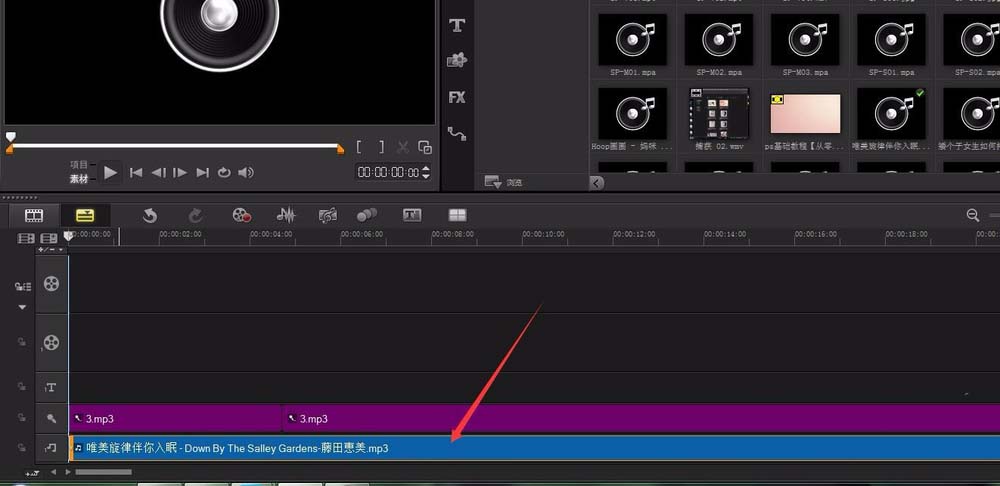Image resolution: width=1000 pixels, height=486 pixels.
Task: Open the Multi-view template tool icon
Action: 457,216
